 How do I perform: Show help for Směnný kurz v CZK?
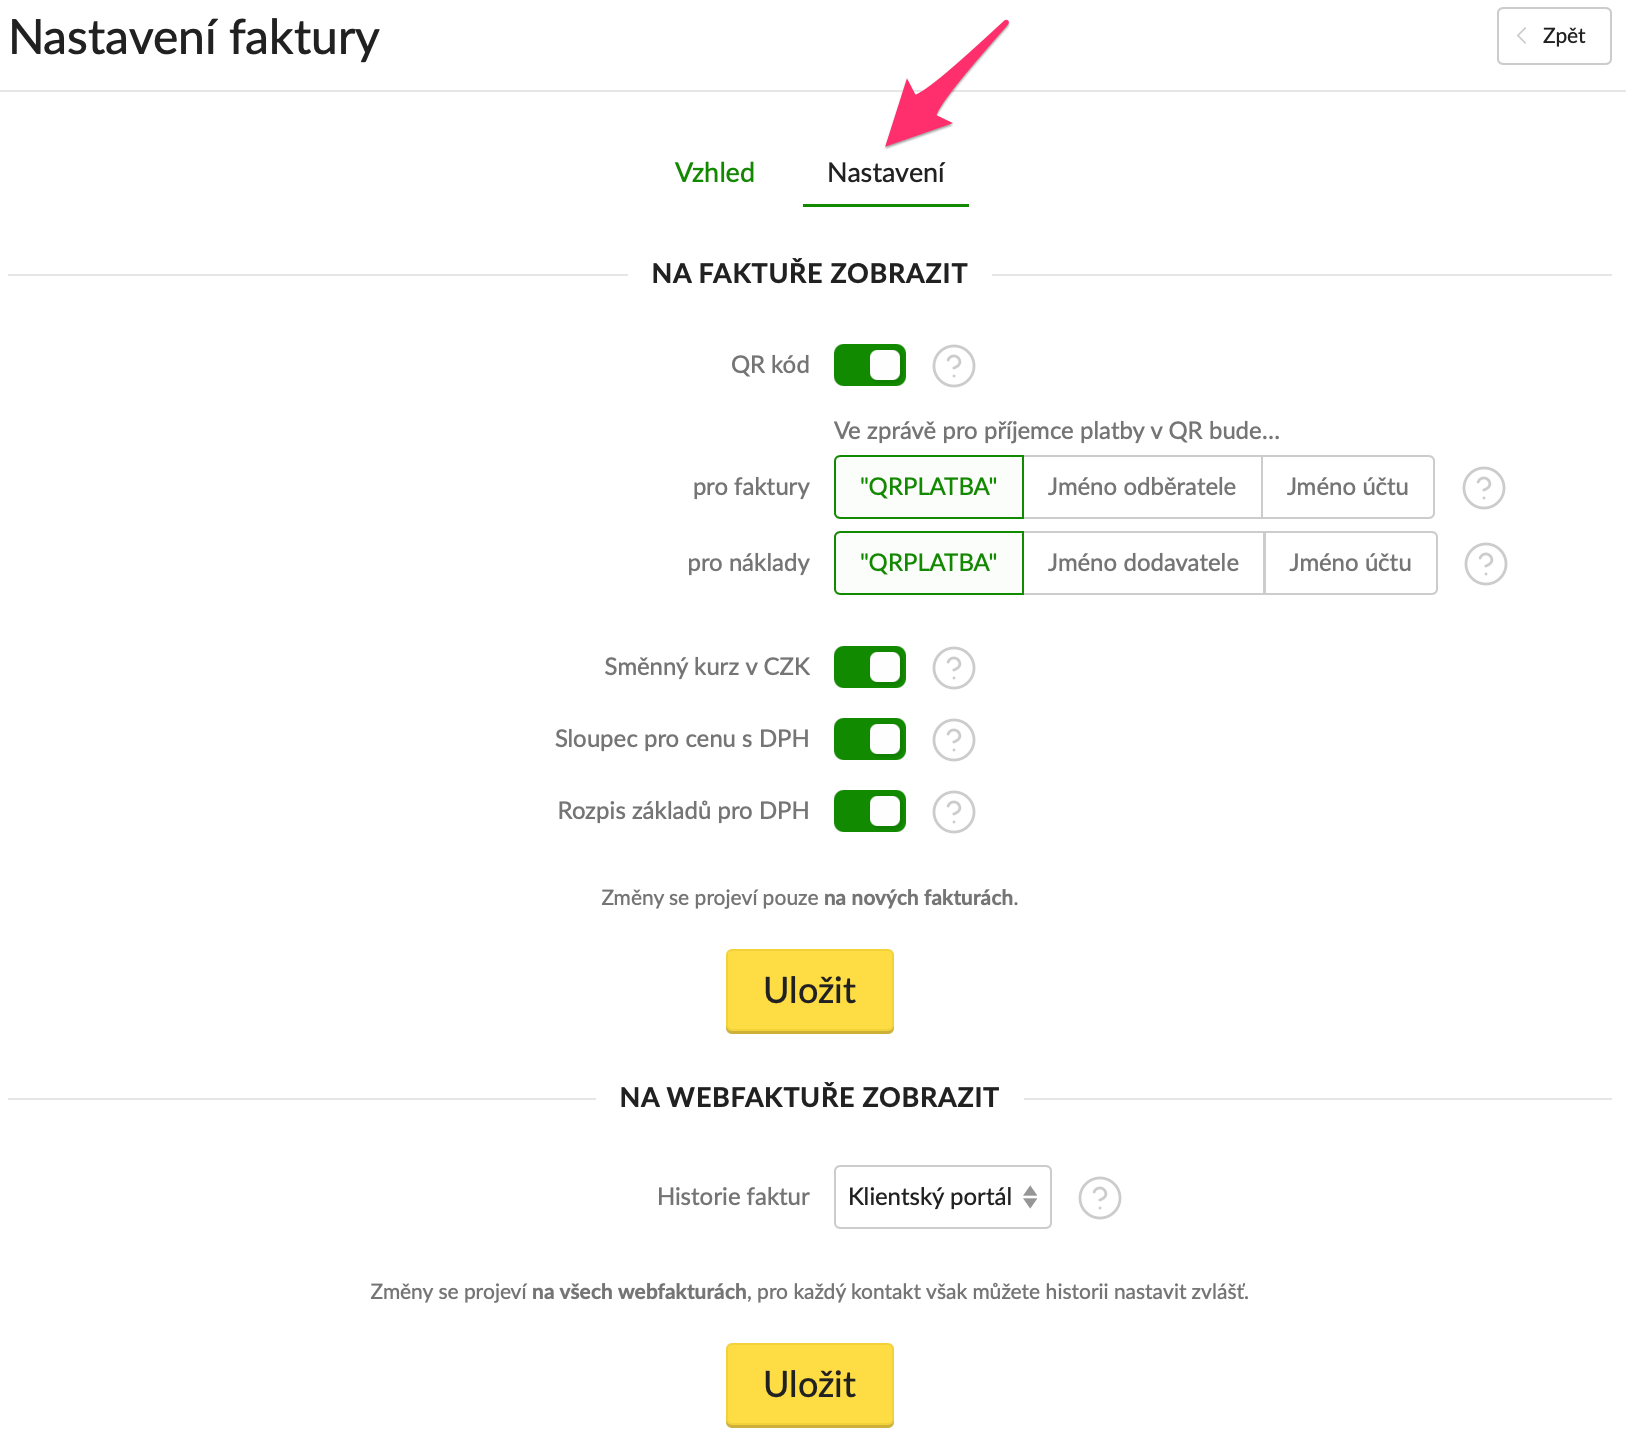pos(953,668)
